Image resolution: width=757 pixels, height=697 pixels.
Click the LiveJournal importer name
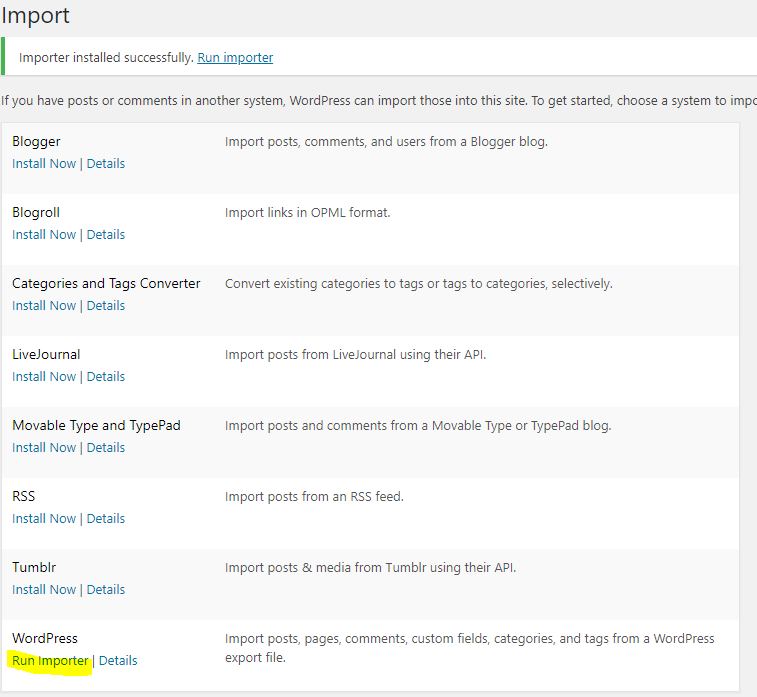46,354
